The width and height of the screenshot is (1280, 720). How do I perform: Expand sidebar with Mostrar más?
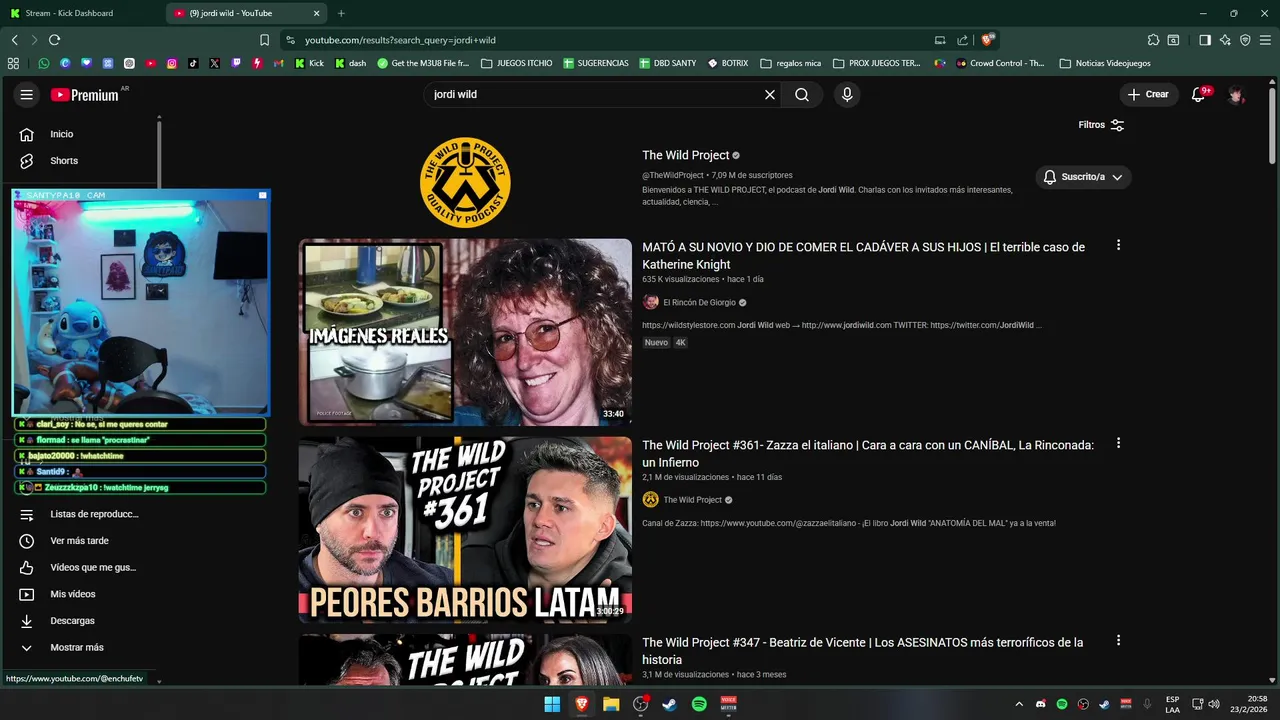point(76,647)
